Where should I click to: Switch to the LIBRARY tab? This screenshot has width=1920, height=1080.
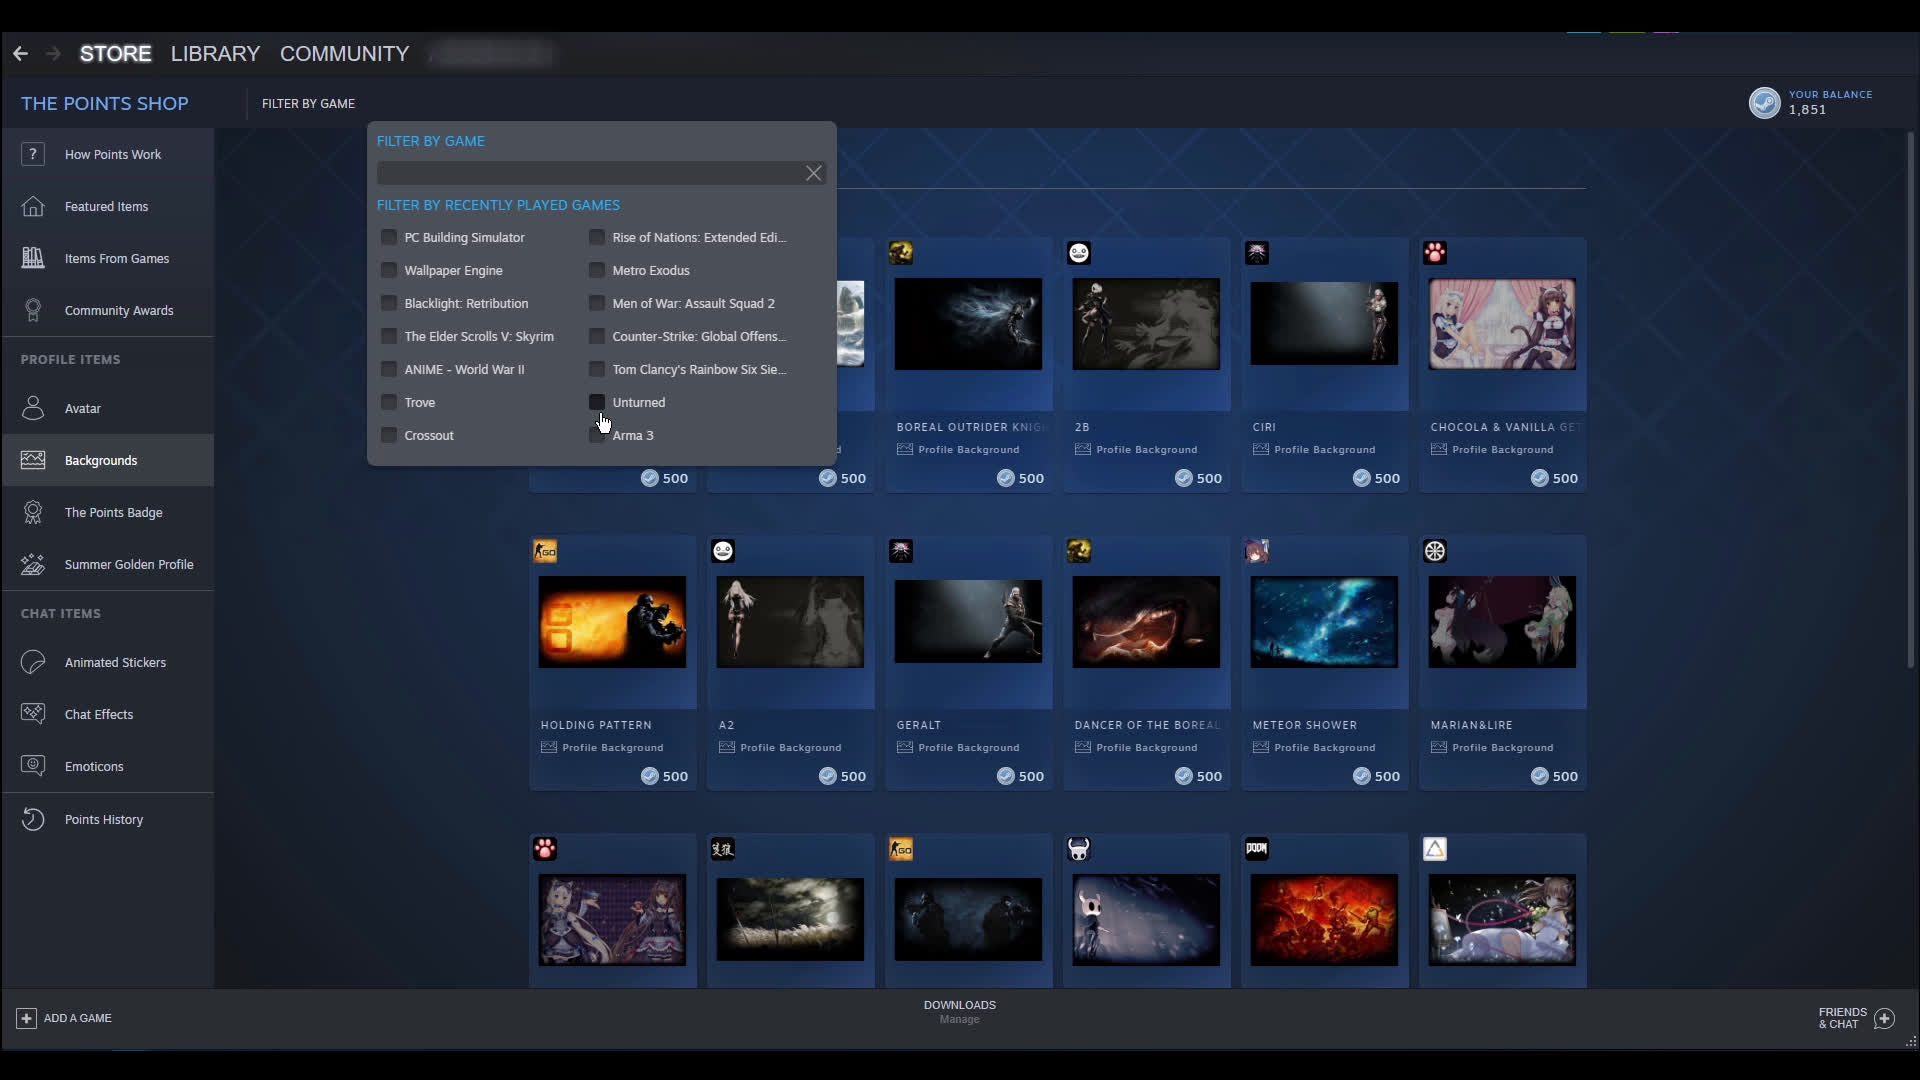(x=215, y=53)
